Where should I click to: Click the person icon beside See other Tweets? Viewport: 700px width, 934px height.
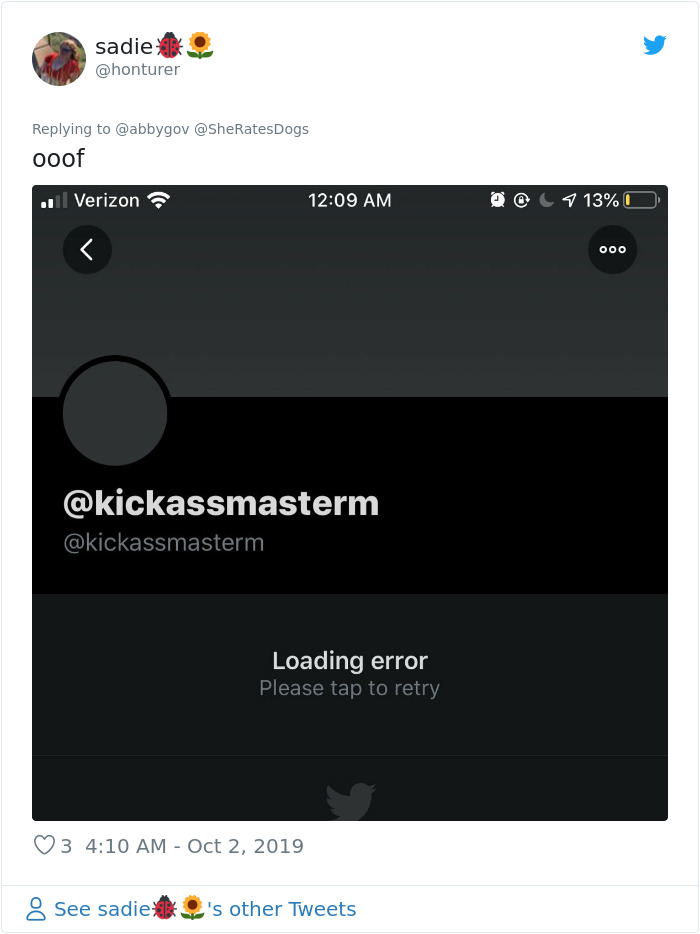click(36, 909)
